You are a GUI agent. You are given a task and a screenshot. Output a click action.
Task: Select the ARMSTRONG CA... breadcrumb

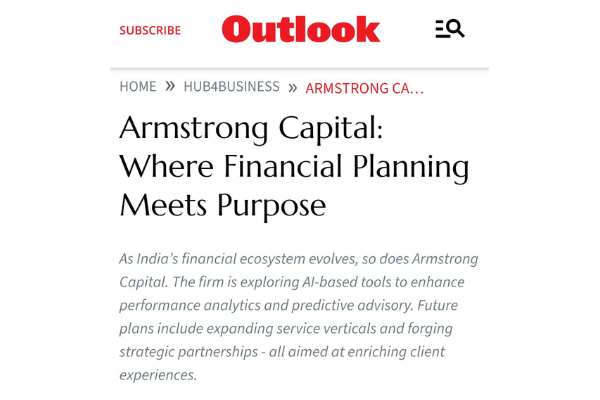365,88
